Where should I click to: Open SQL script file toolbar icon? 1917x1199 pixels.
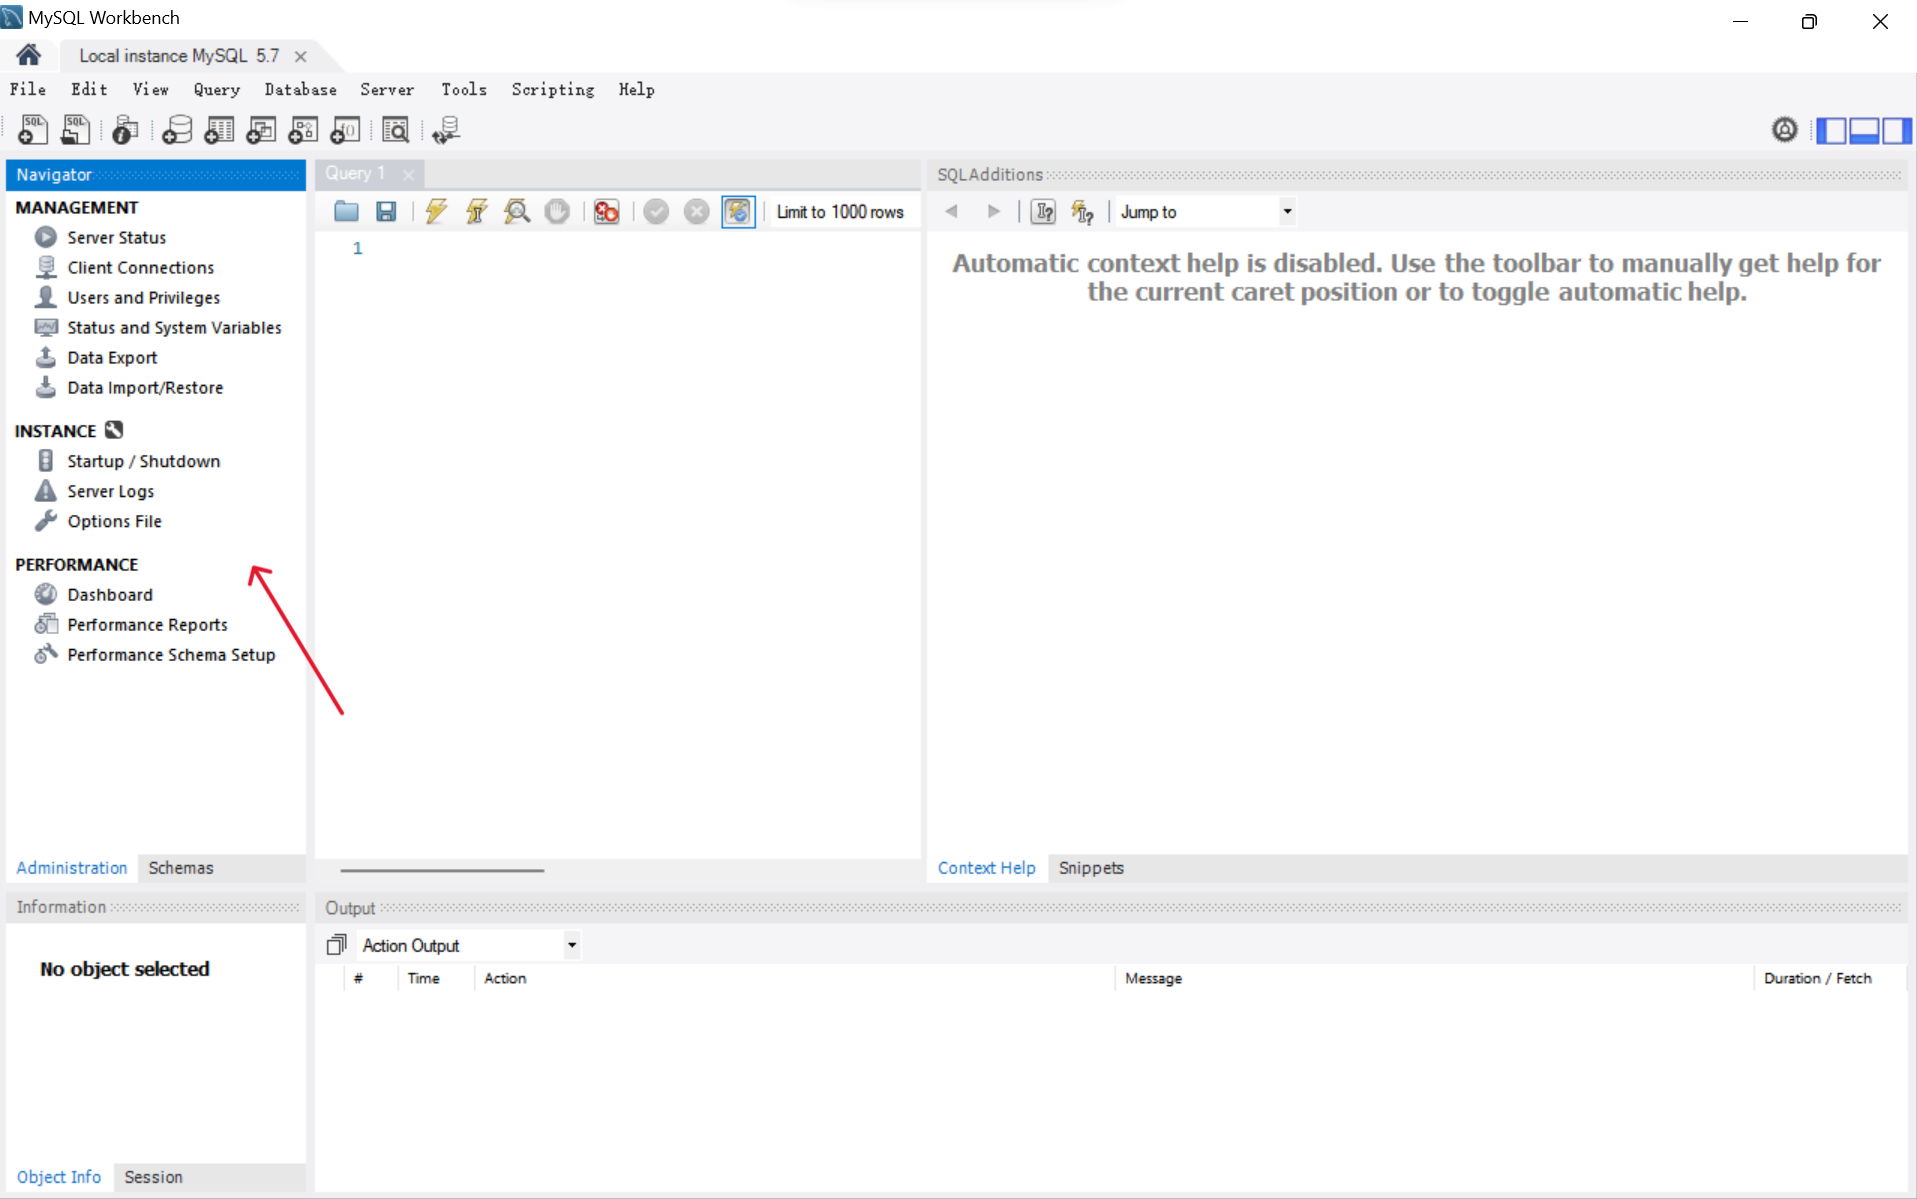(75, 130)
